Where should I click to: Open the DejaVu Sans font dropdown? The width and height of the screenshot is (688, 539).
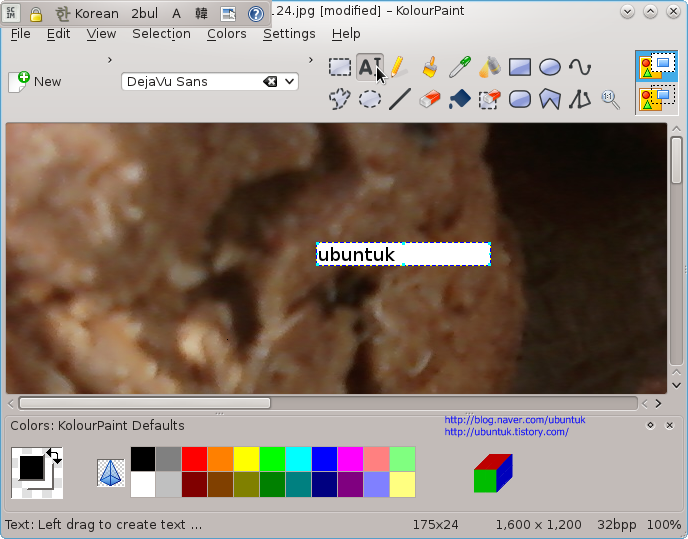pyautogui.click(x=289, y=82)
